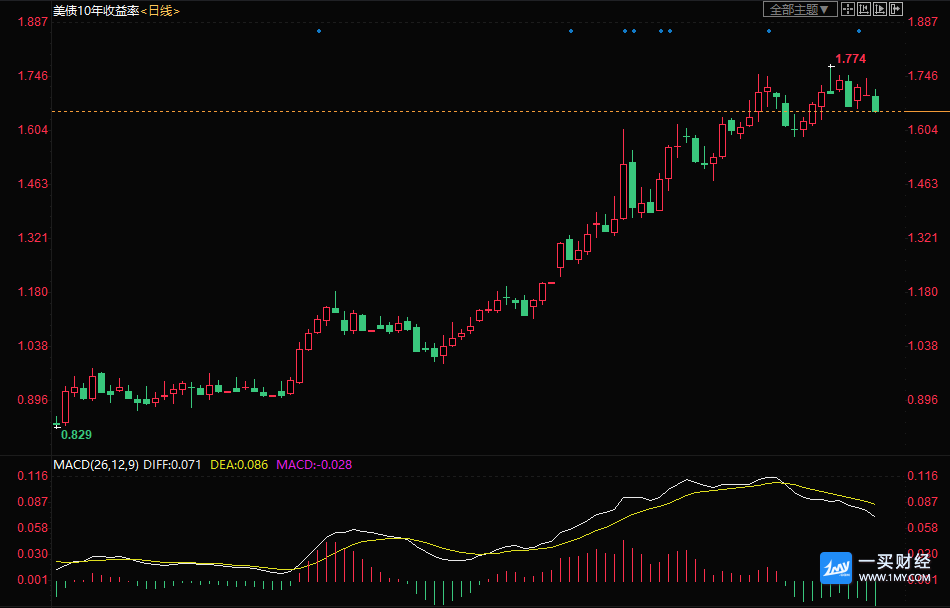Click the MACD:-0.028 value
The height and width of the screenshot is (608, 950).
coord(314,465)
